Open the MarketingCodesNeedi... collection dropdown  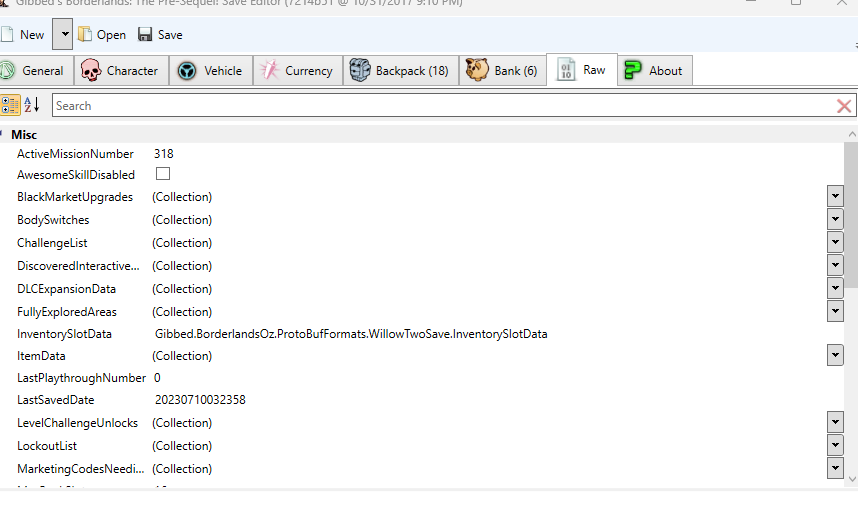point(835,468)
